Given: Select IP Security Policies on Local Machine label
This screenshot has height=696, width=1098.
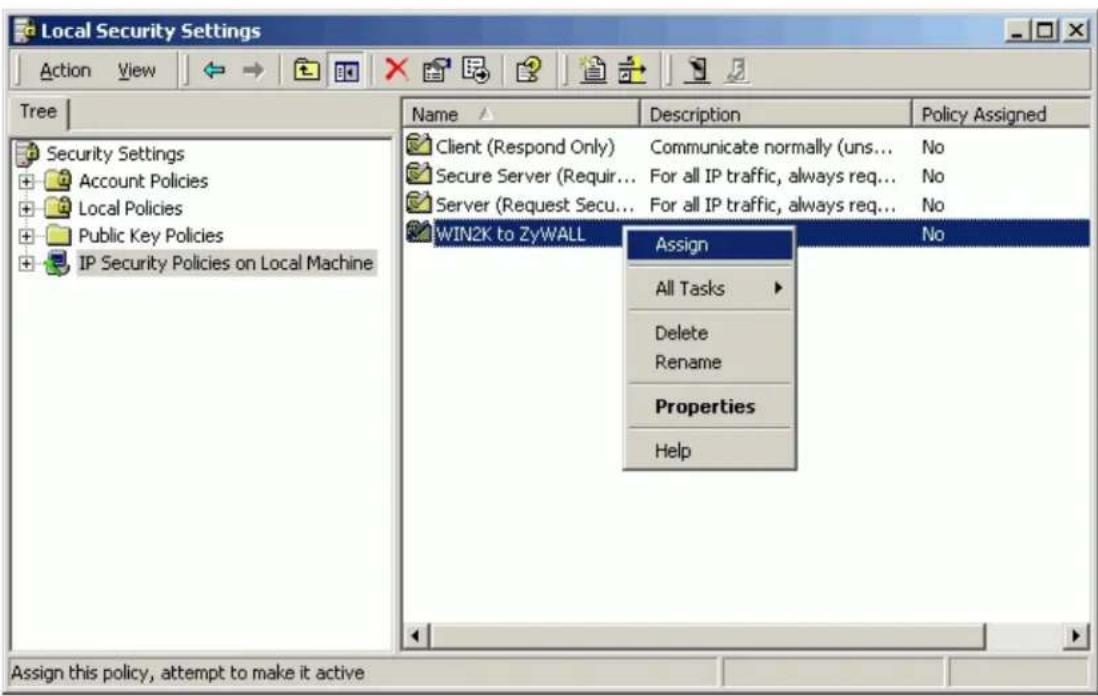Looking at the screenshot, I should click(x=225, y=263).
